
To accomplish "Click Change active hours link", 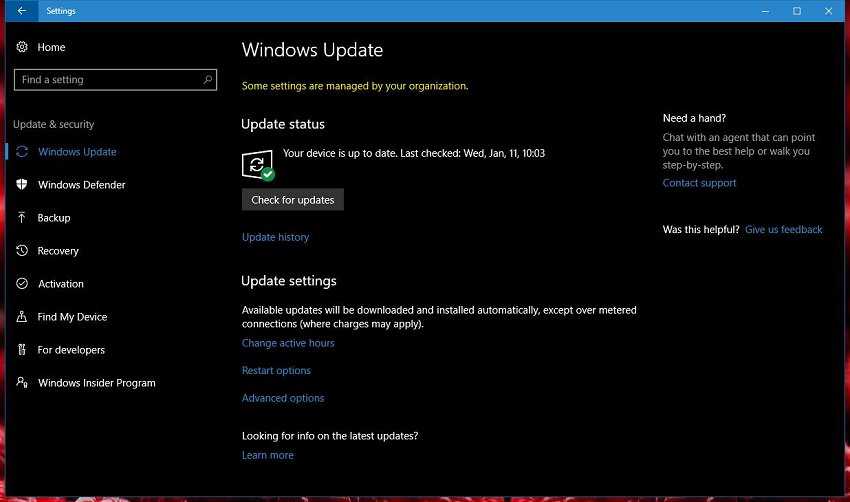I will point(288,343).
